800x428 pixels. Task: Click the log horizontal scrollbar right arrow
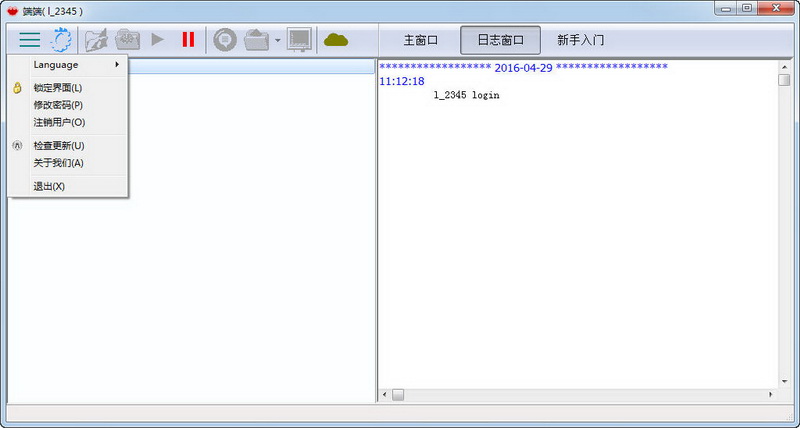(x=770, y=394)
